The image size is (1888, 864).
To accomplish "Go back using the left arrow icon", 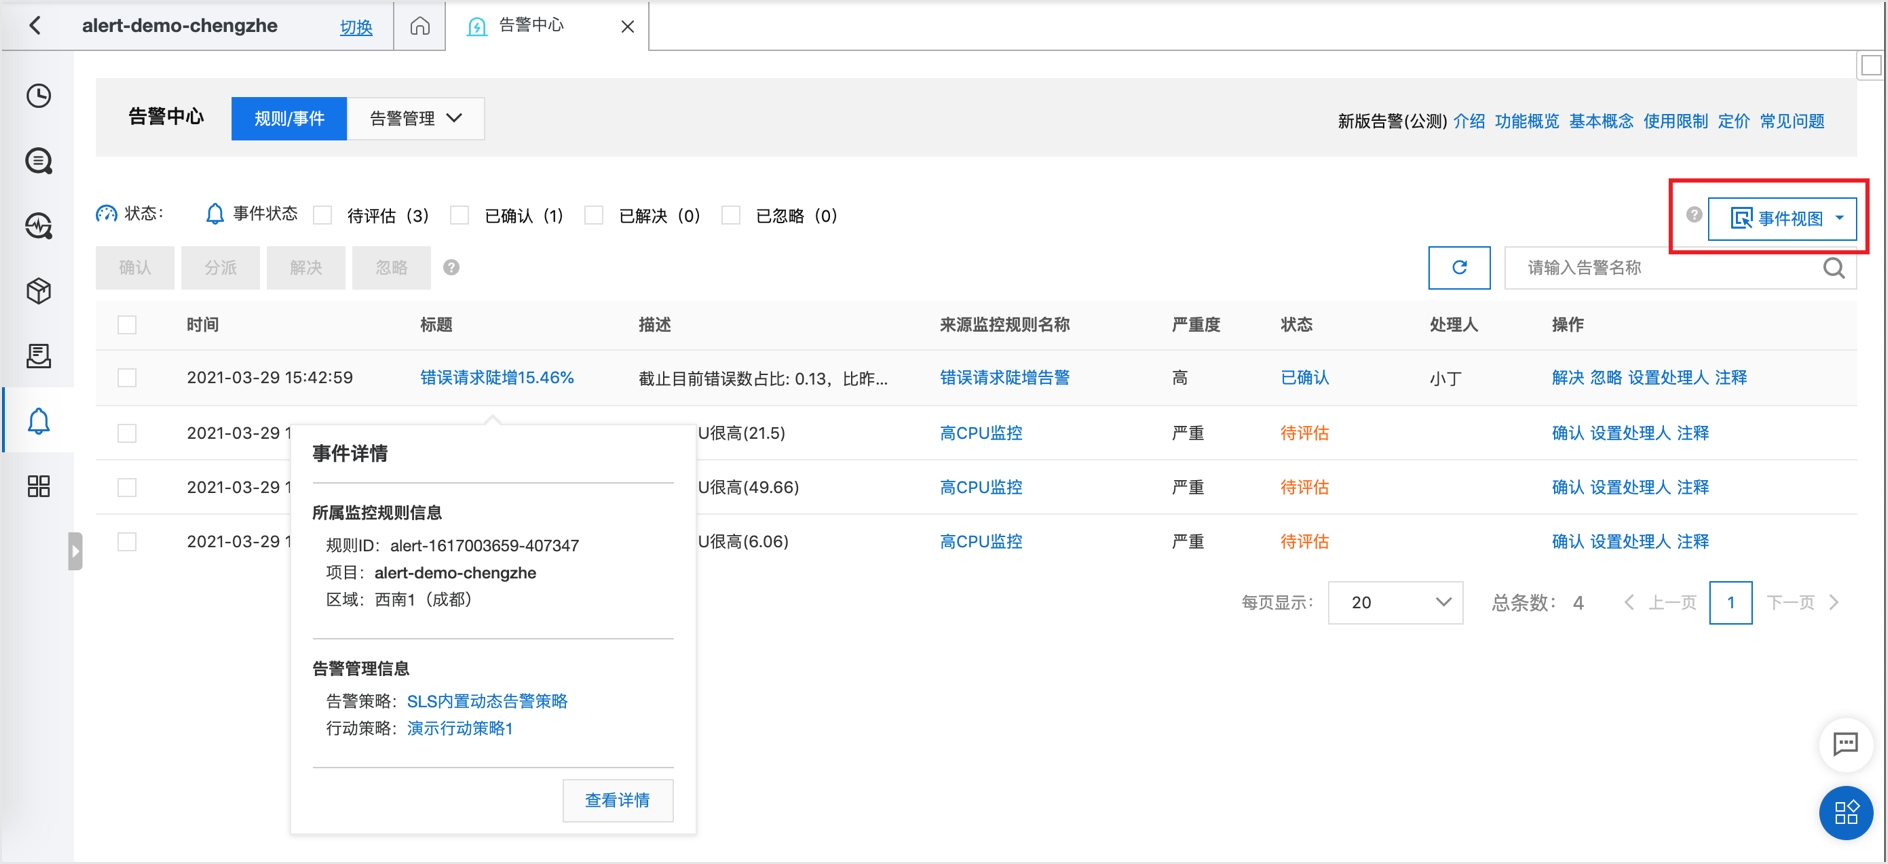I will 35,26.
